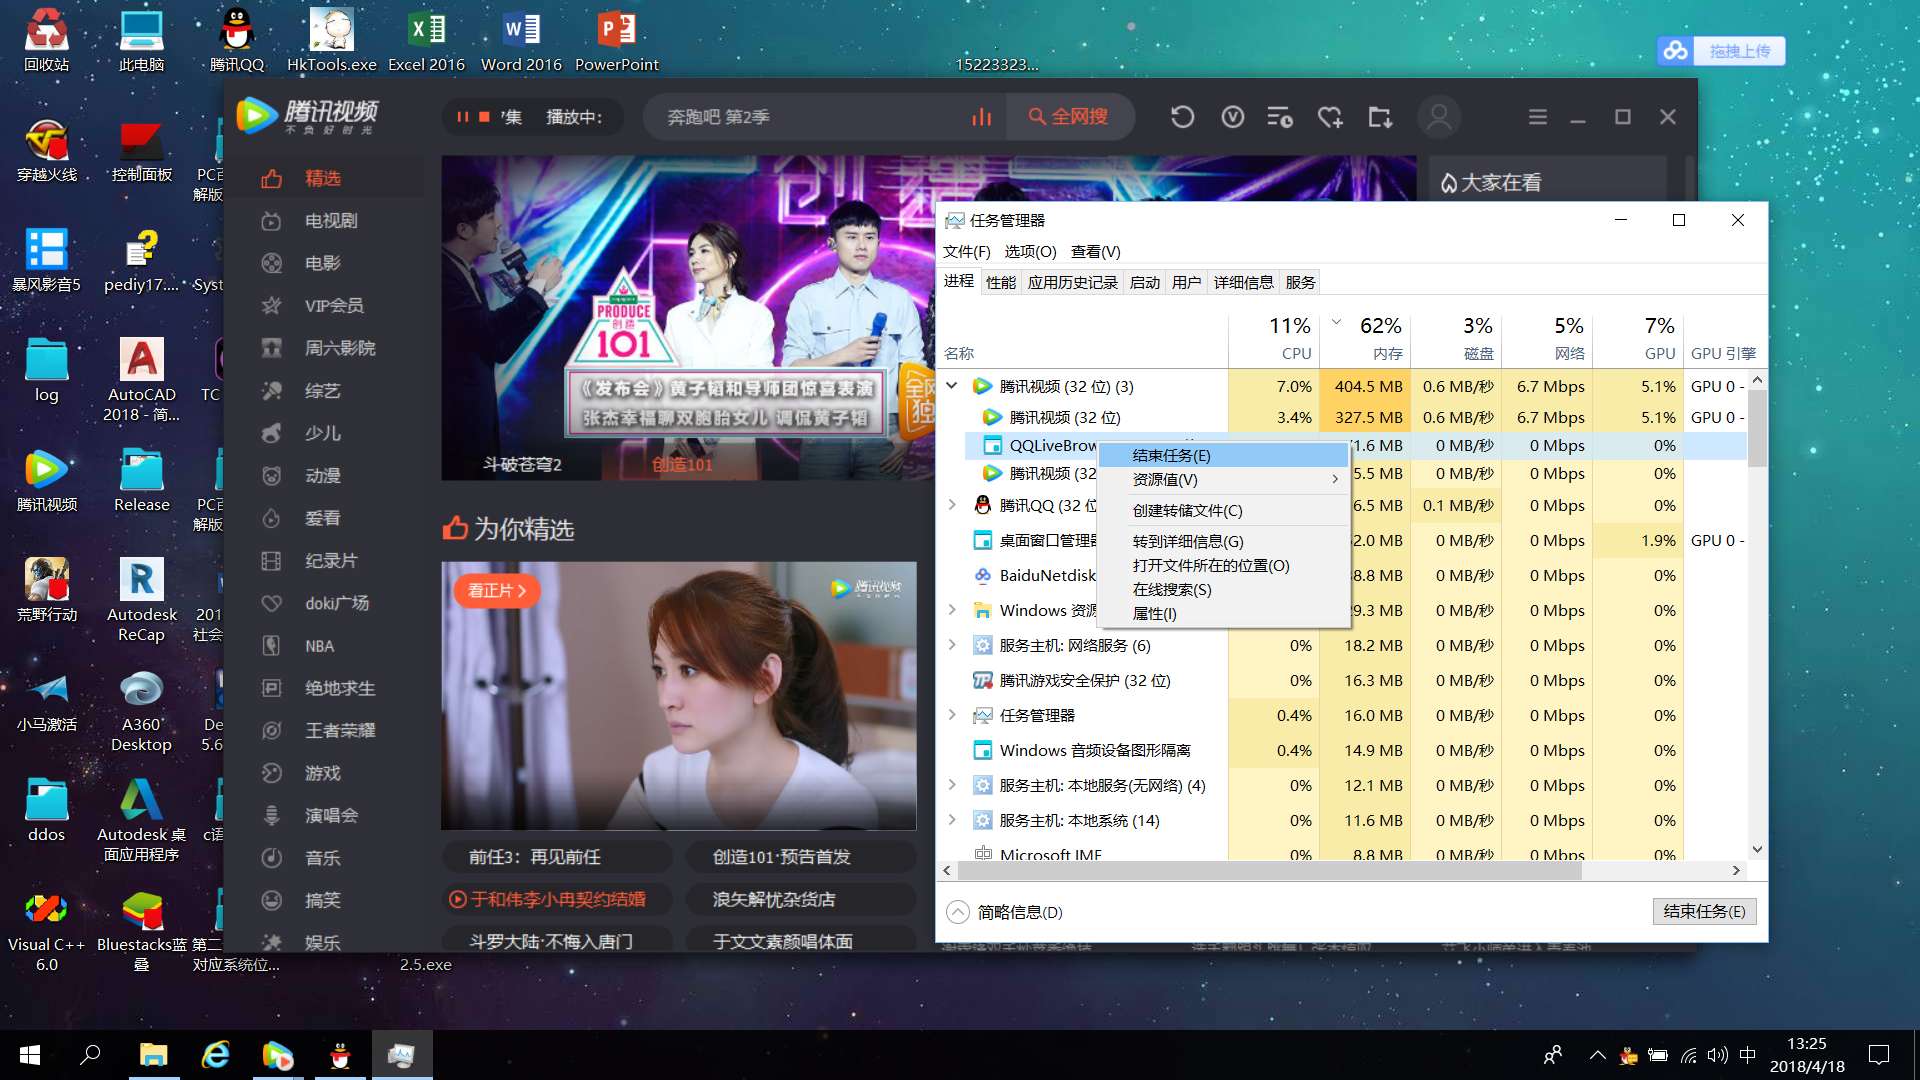Viewport: 1920px width, 1080px height.
Task: Sort processes by the CPU column header
Action: (x=1274, y=340)
